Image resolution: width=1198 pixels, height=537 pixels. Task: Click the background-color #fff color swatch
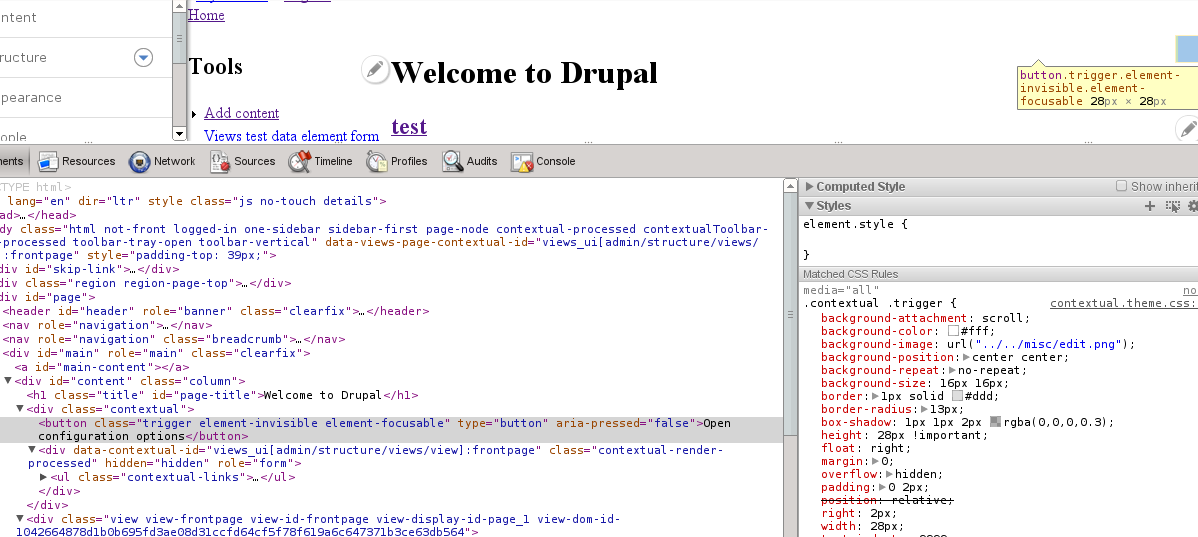click(954, 331)
